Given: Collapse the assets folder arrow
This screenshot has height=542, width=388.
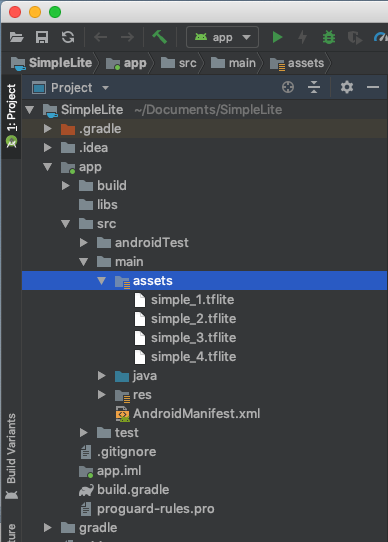Looking at the screenshot, I should (101, 281).
